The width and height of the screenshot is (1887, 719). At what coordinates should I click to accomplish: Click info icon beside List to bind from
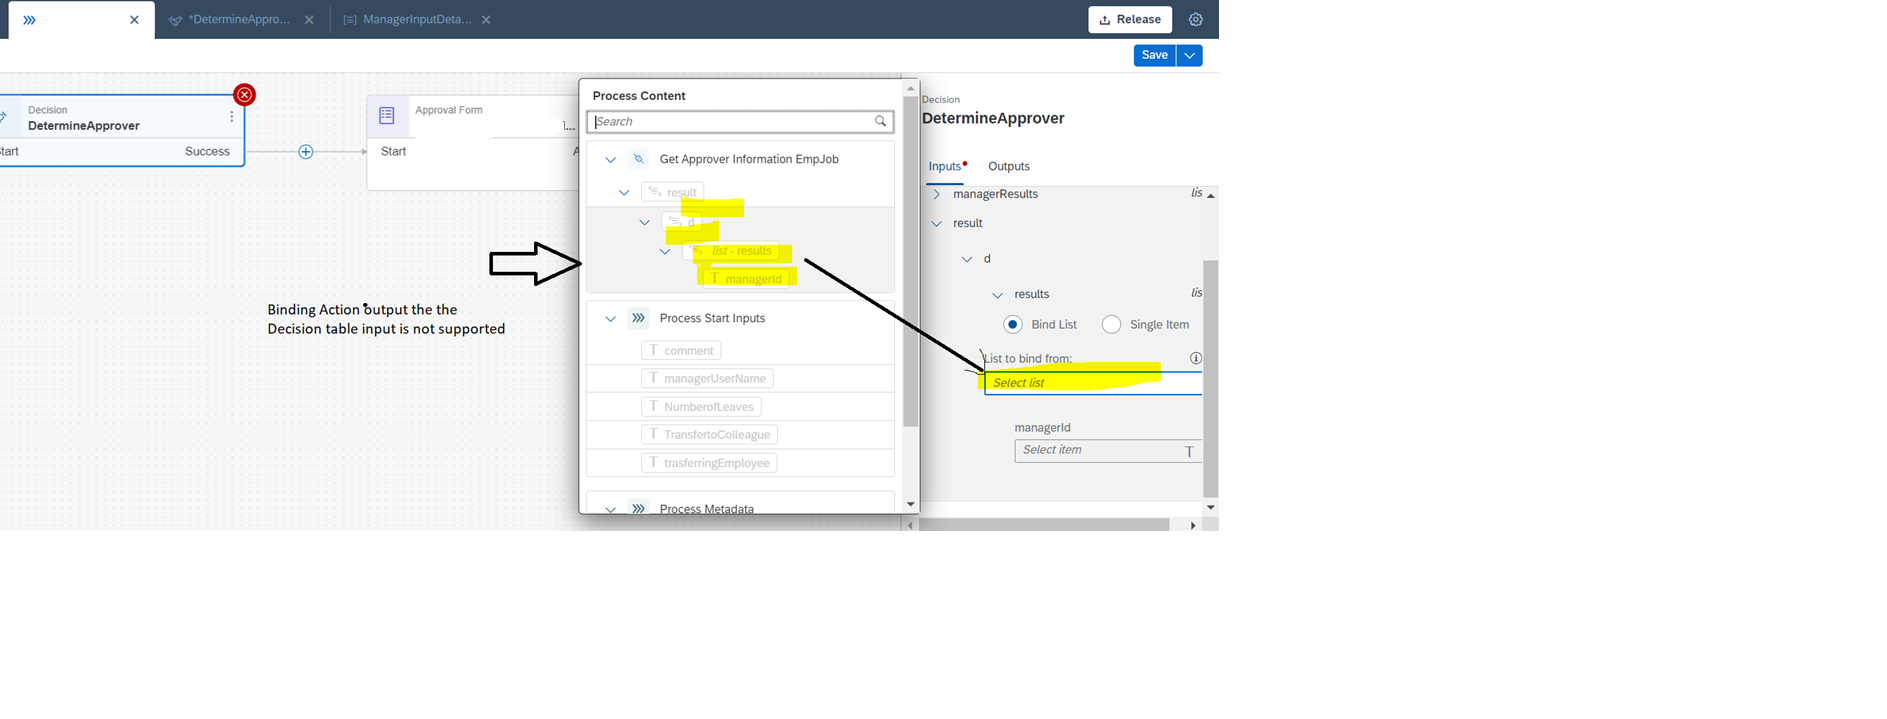[x=1195, y=358]
